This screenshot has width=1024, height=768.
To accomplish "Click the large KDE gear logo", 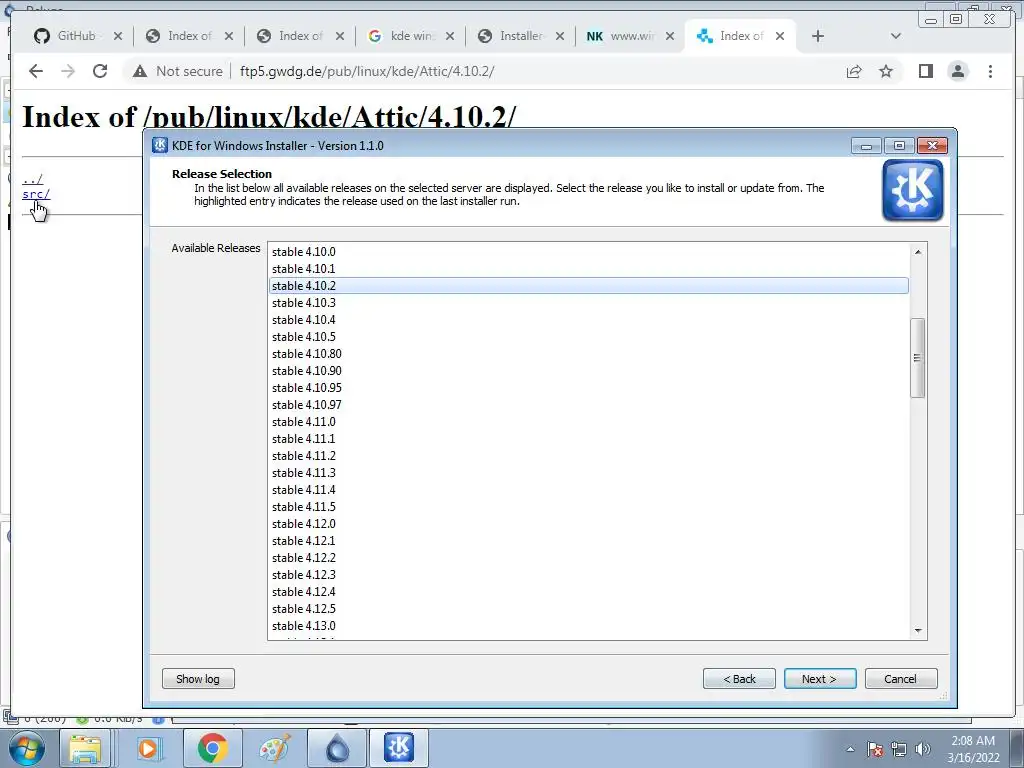I will pyautogui.click(x=912, y=190).
